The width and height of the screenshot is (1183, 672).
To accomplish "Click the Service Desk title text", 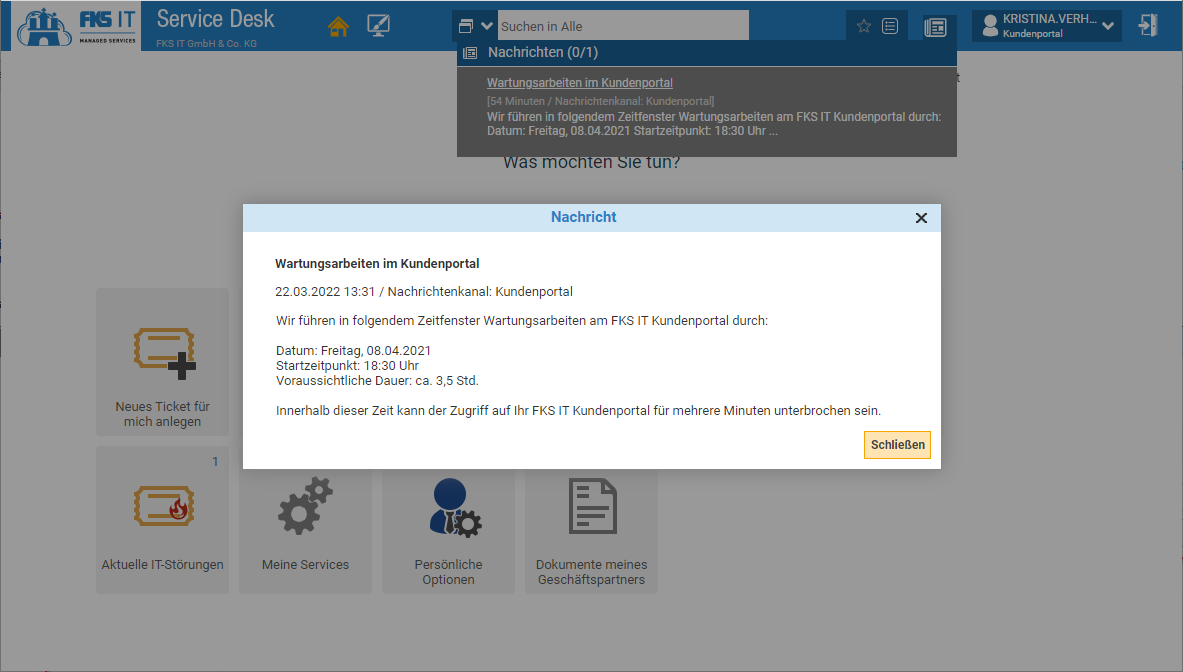I will 215,19.
